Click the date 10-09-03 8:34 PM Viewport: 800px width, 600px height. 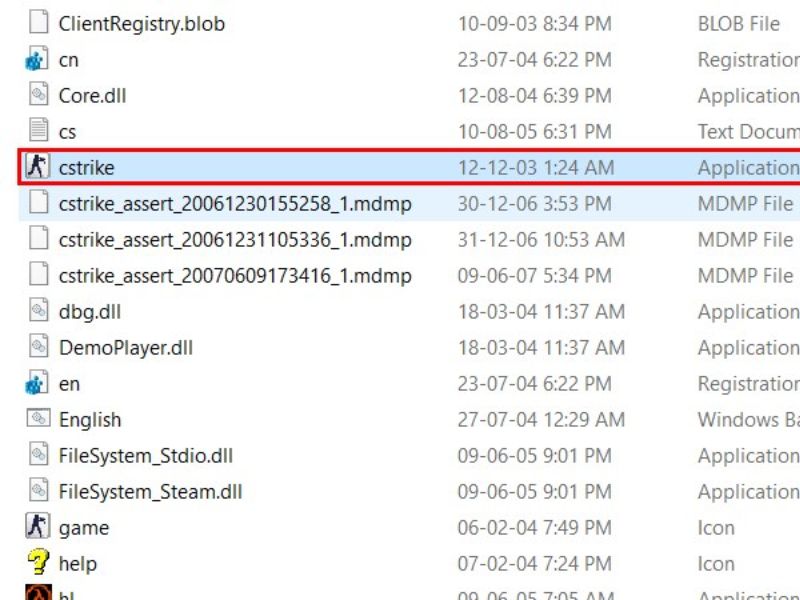[534, 24]
